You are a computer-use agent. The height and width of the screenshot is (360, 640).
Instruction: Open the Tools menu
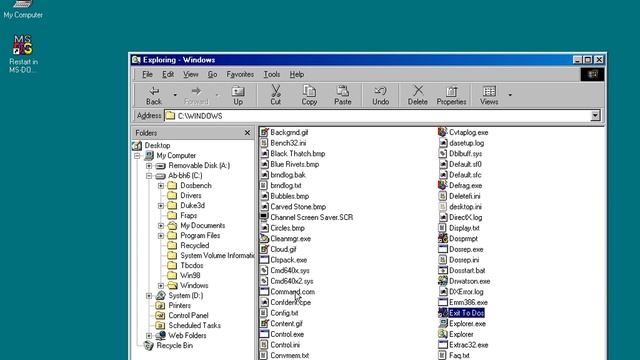point(271,74)
